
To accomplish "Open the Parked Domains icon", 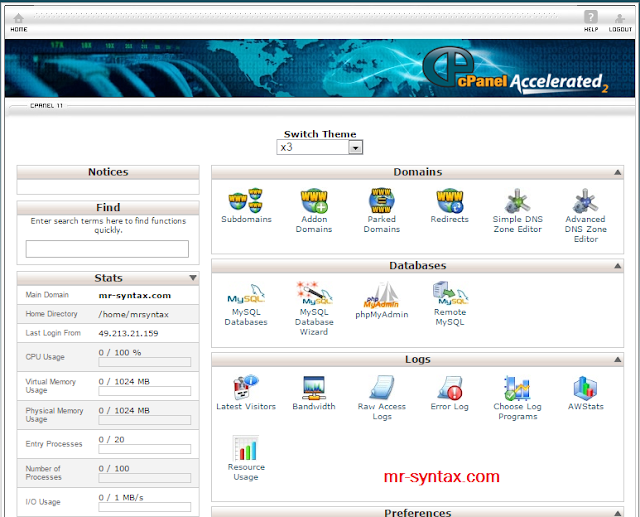I will point(382,200).
